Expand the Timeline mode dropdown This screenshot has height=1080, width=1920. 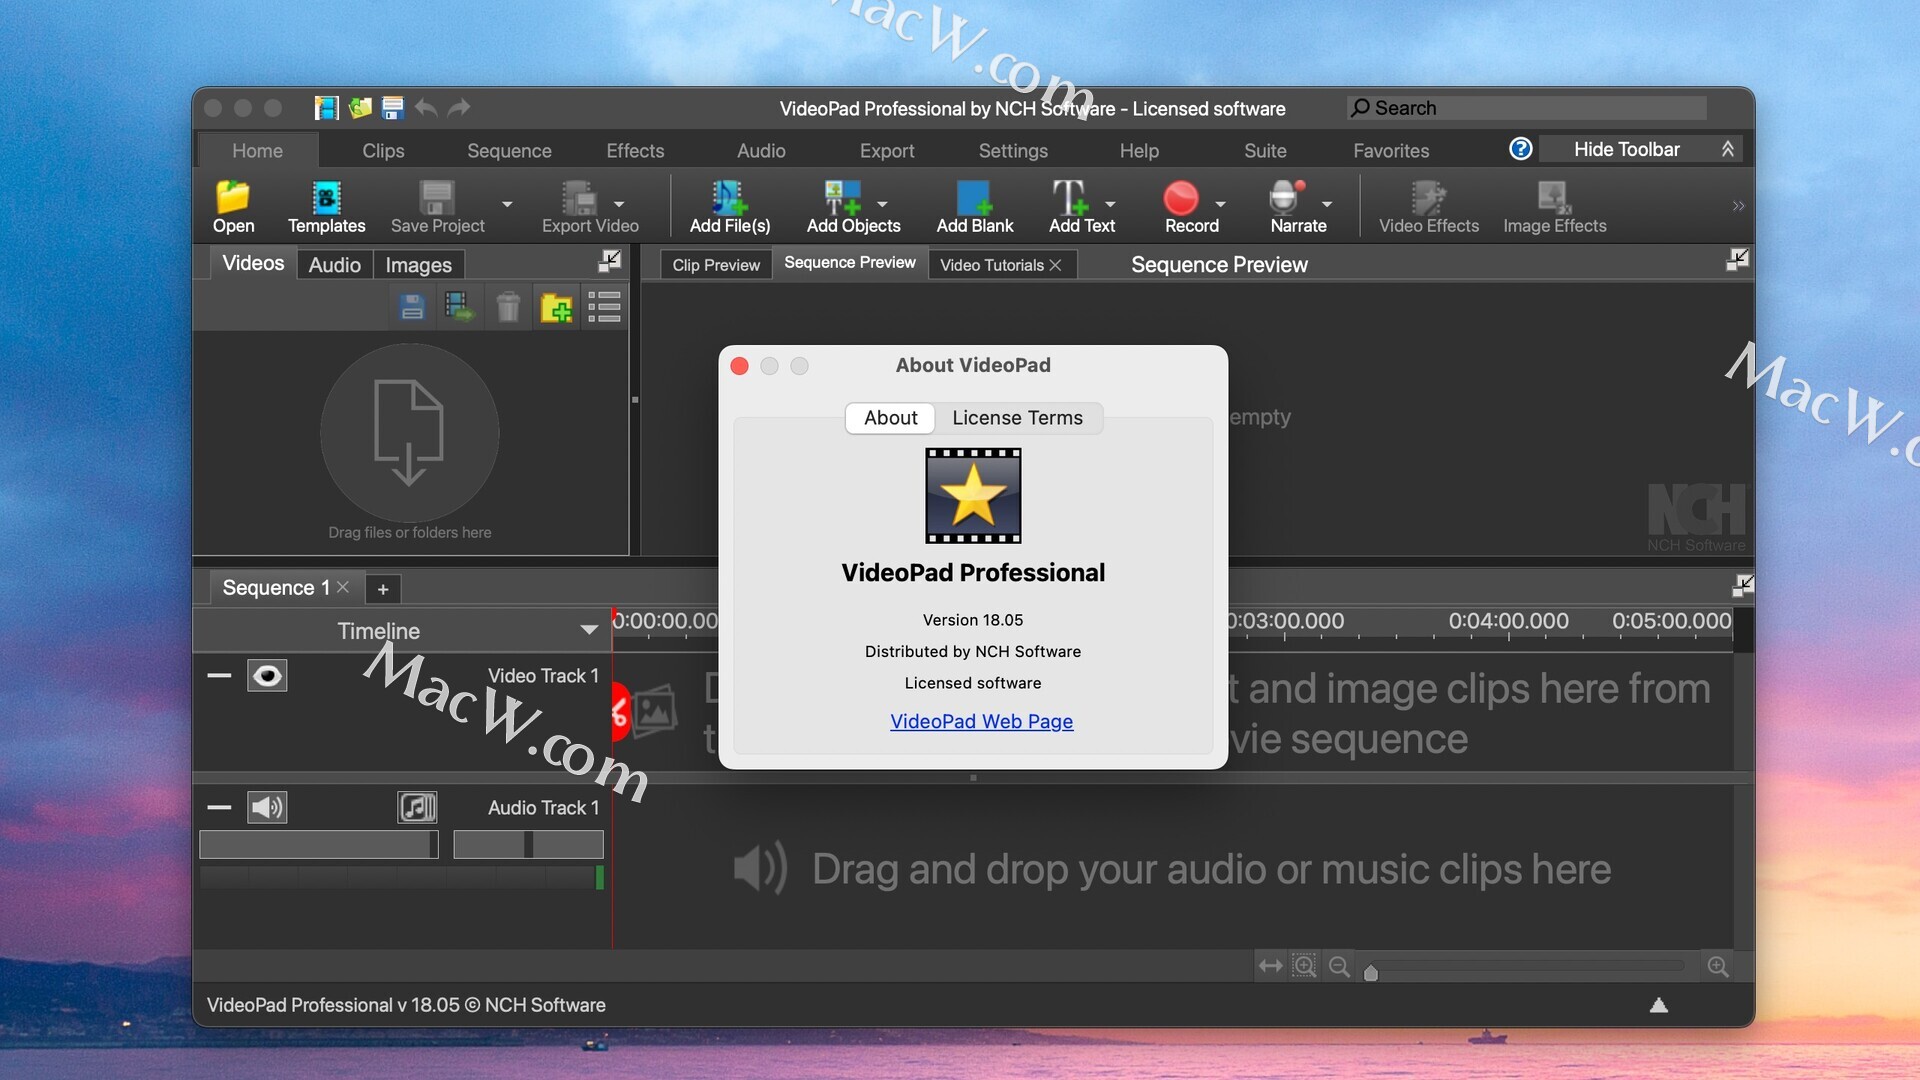[589, 630]
